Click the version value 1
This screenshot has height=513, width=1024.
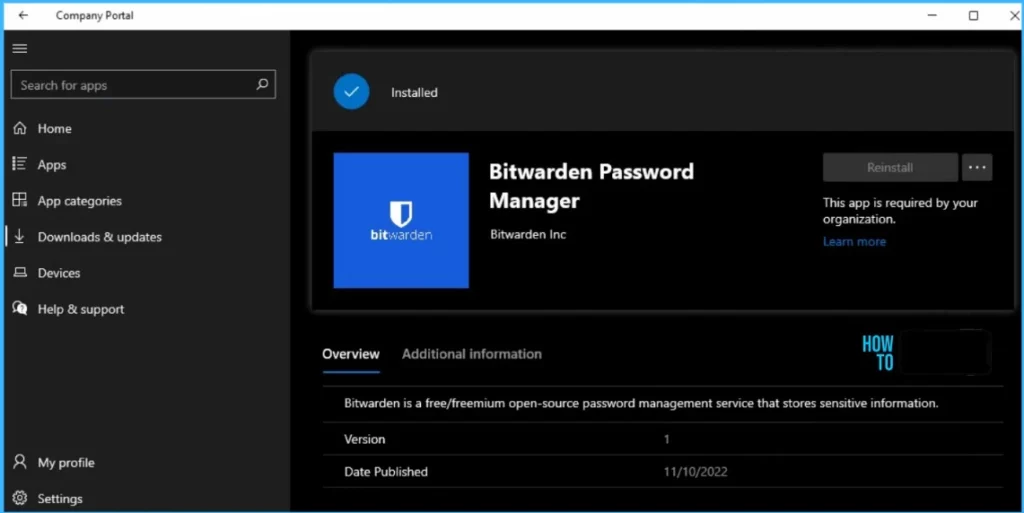(666, 439)
